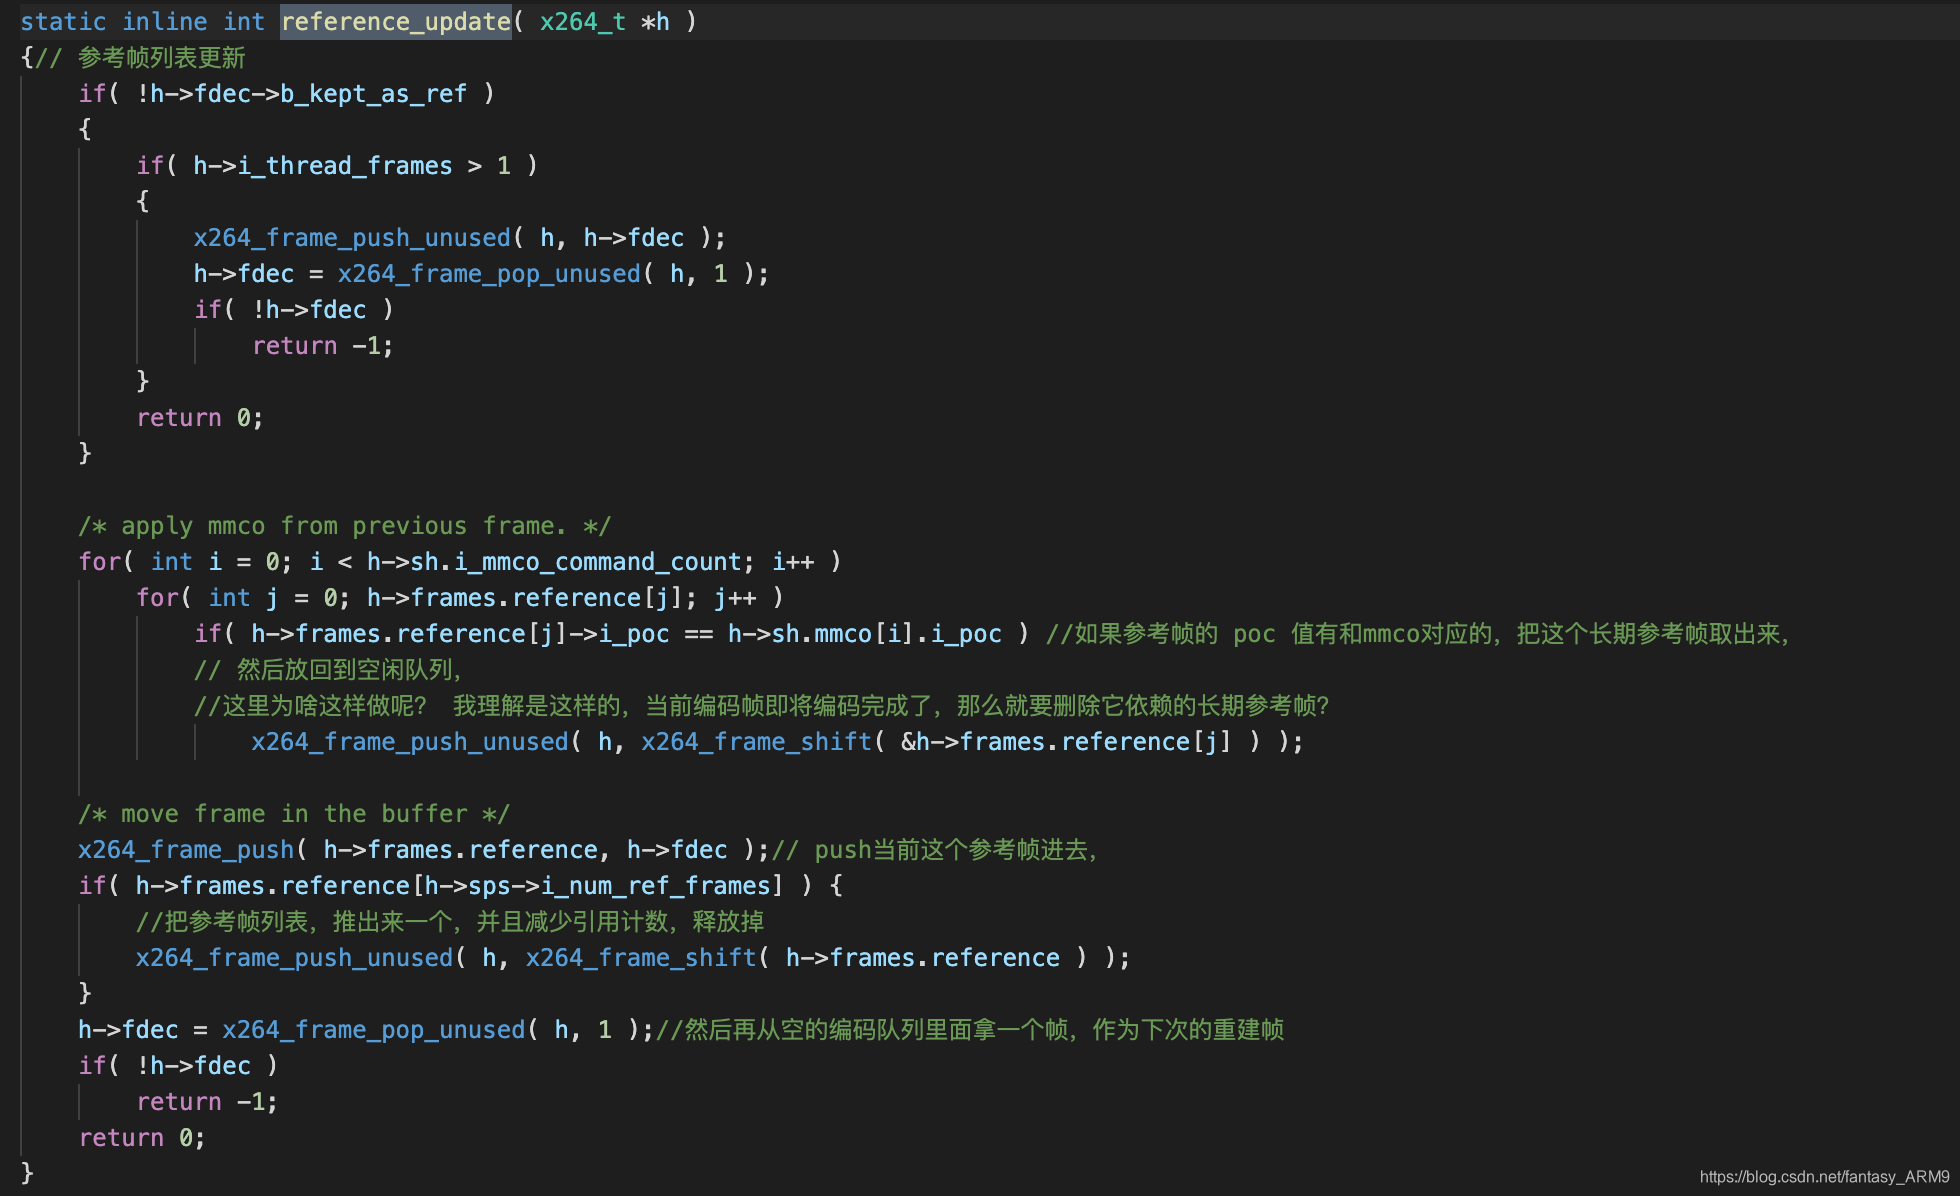This screenshot has width=1960, height=1196.
Task: Click the x264_t parameter type
Action: (583, 21)
